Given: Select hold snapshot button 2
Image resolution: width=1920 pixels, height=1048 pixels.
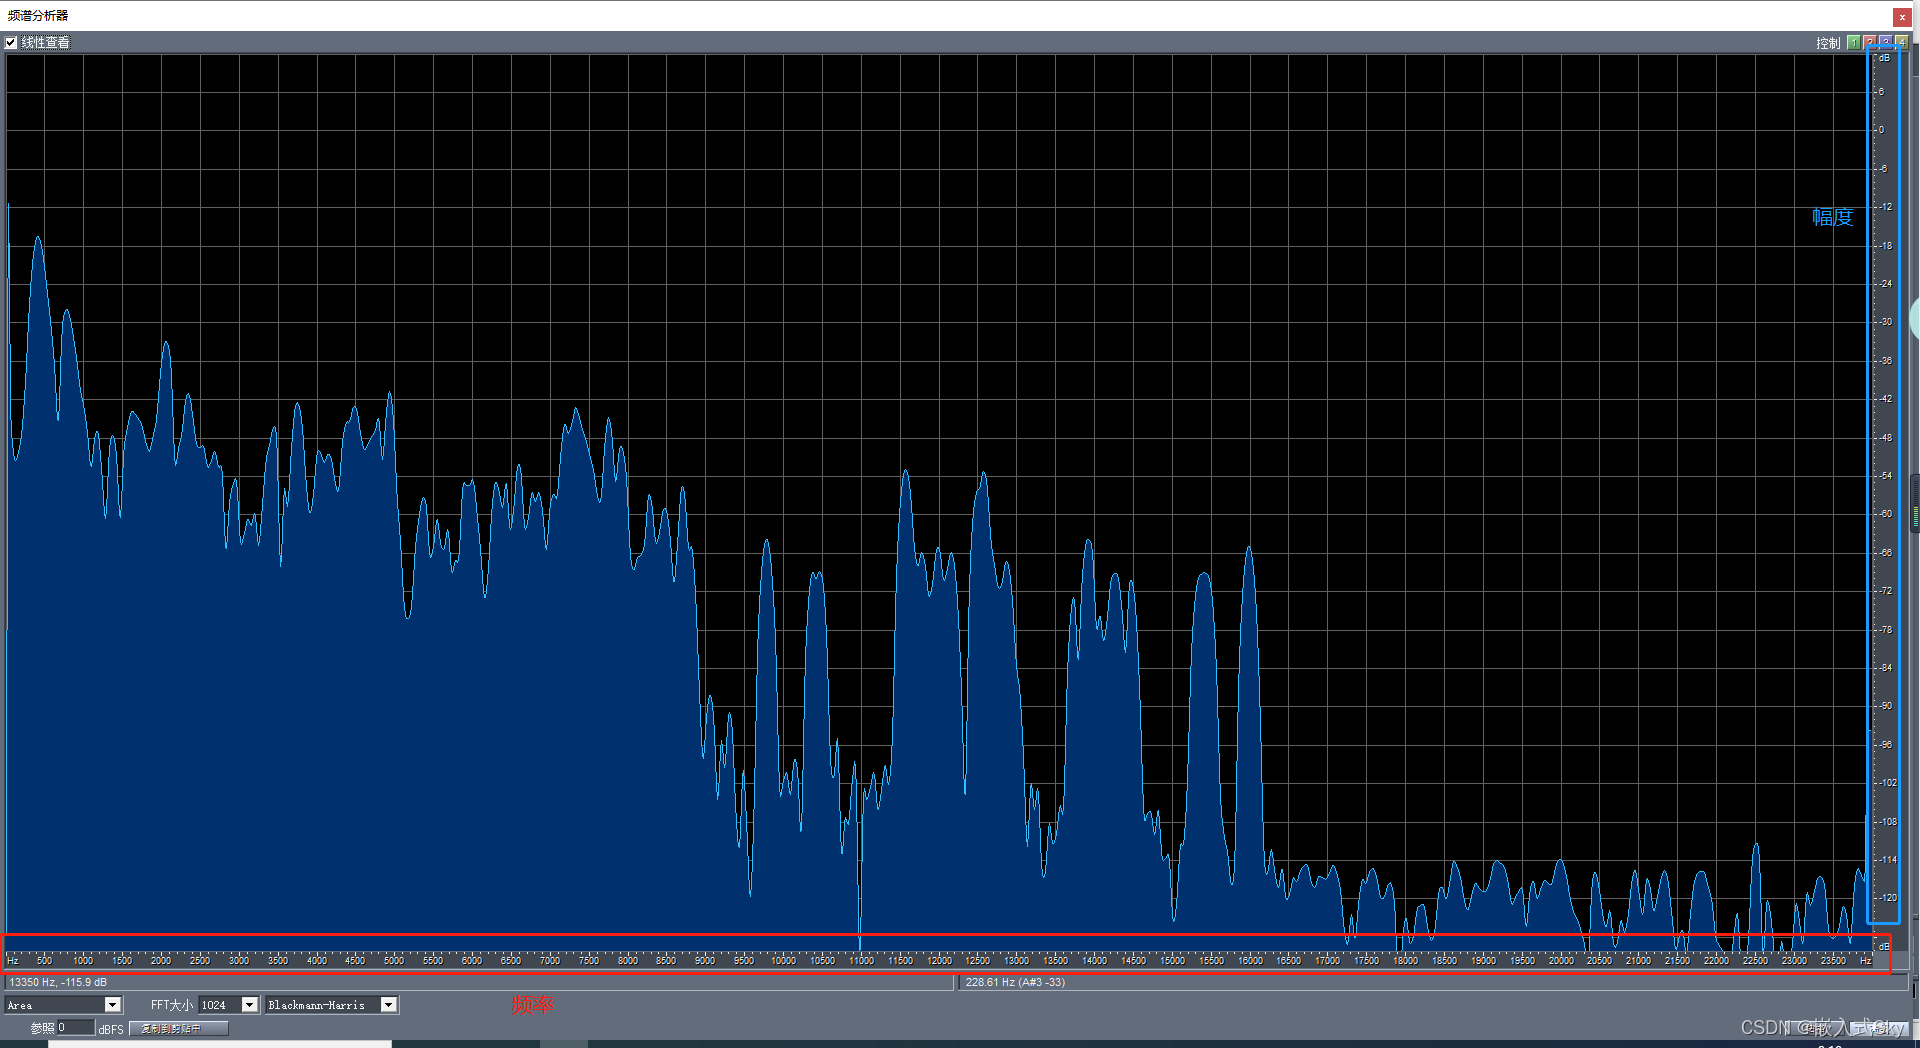Looking at the screenshot, I should coord(1870,43).
